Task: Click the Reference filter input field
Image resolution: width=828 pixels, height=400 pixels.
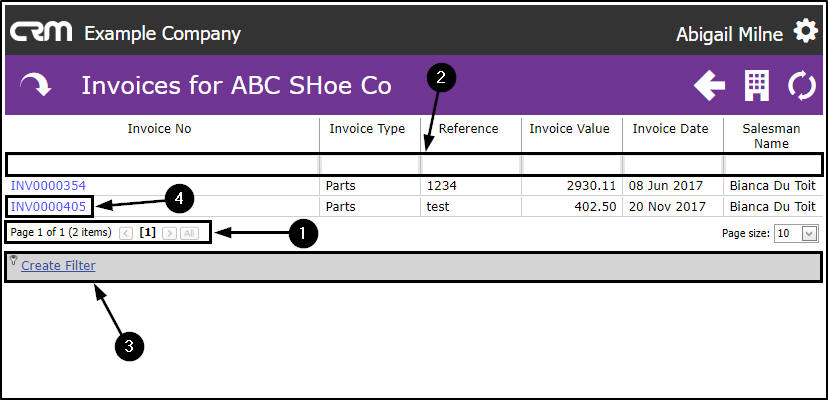Action: point(470,163)
